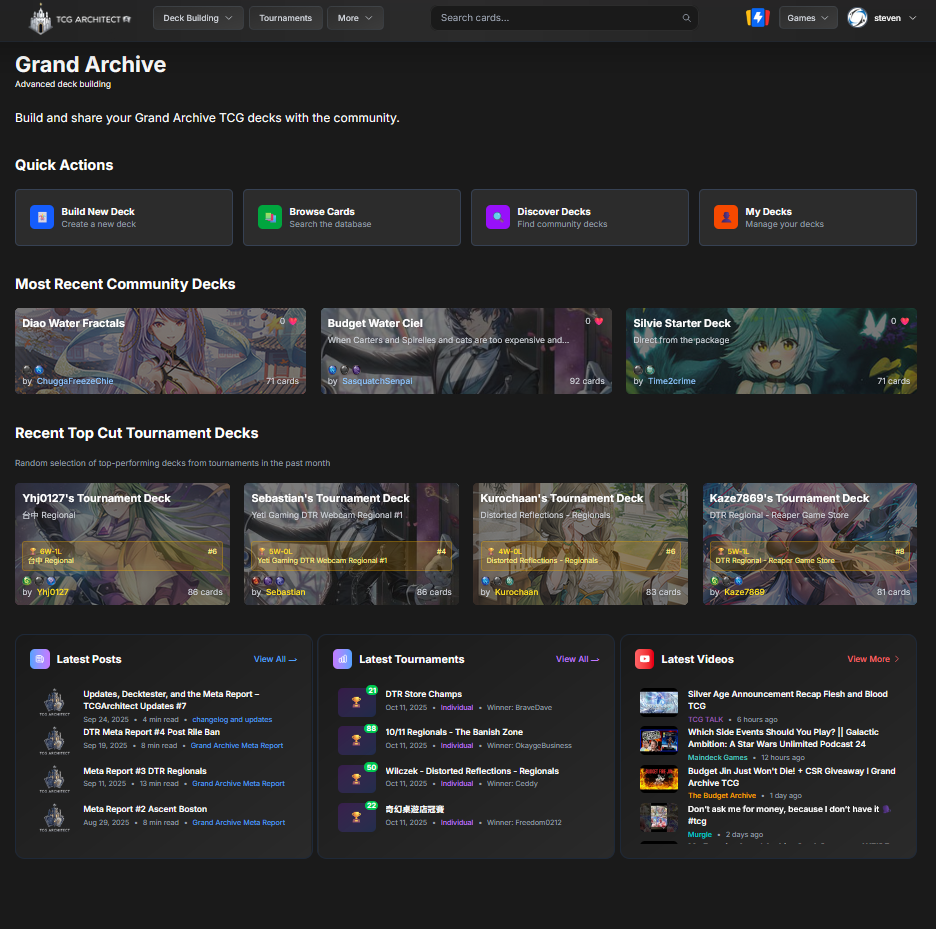Click the search magnifier icon

[686, 18]
